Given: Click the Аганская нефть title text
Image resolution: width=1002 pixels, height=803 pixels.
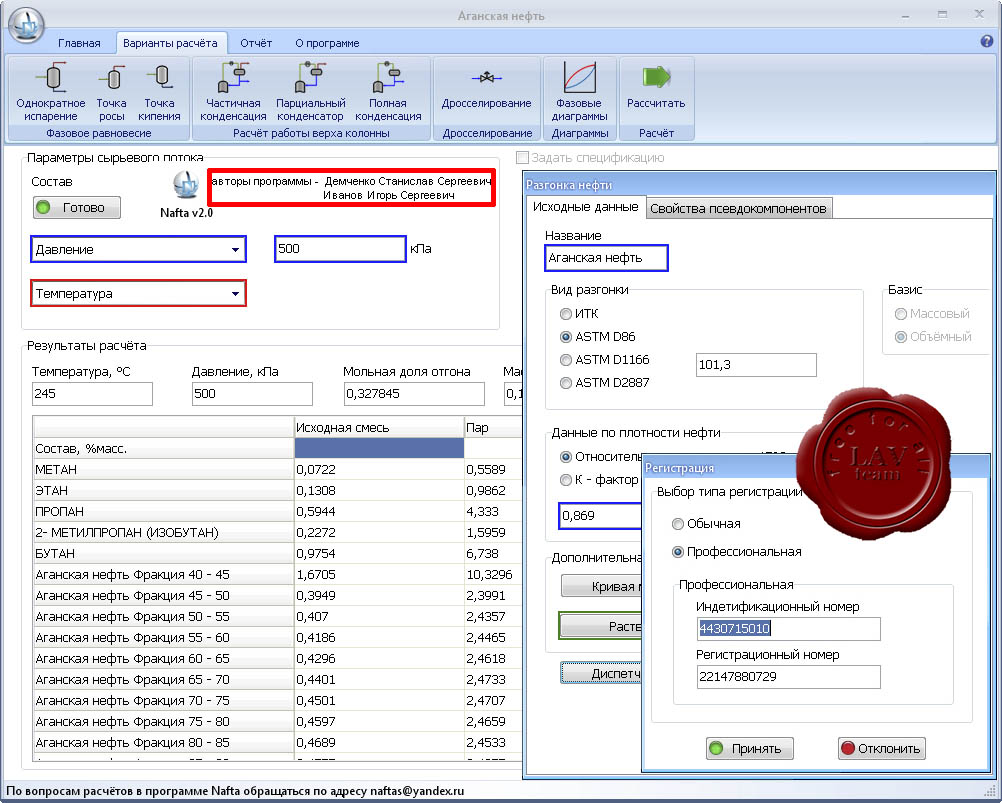Looking at the screenshot, I should coord(501,16).
